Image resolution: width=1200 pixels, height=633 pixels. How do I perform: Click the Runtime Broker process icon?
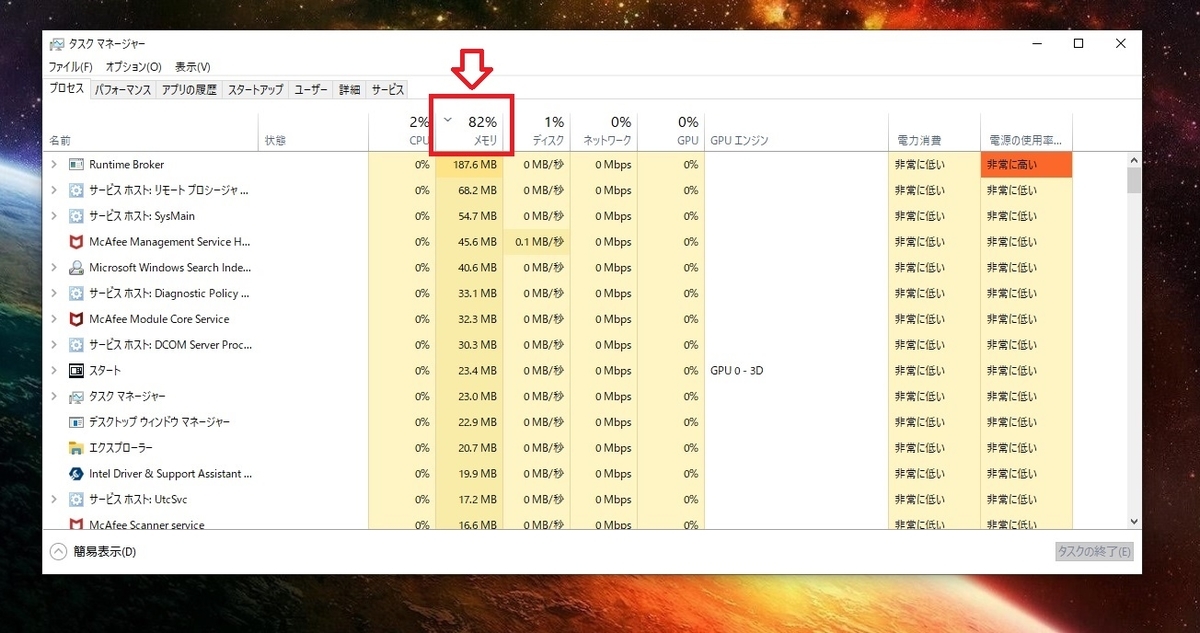[x=76, y=164]
